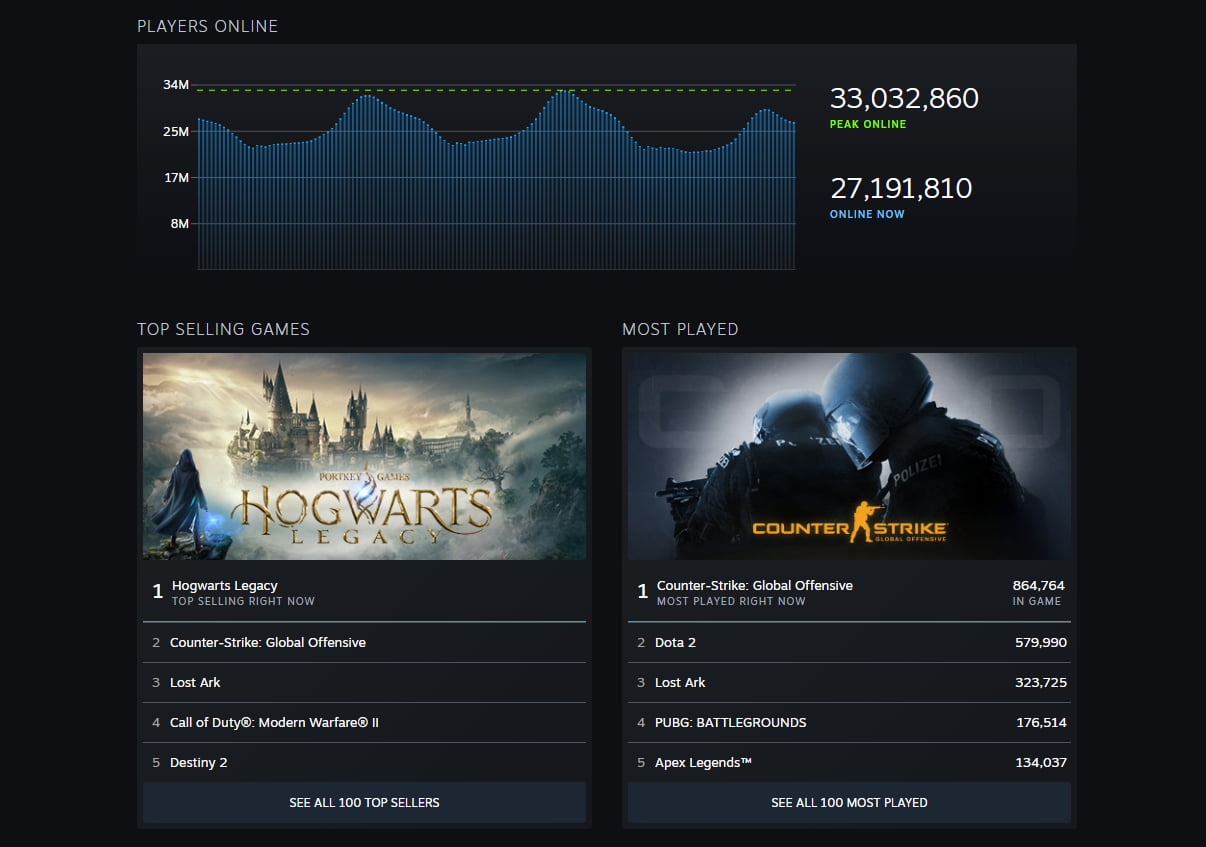
Task: Click SEE ALL 100 TOP SELLERS
Action: pyautogui.click(x=365, y=802)
